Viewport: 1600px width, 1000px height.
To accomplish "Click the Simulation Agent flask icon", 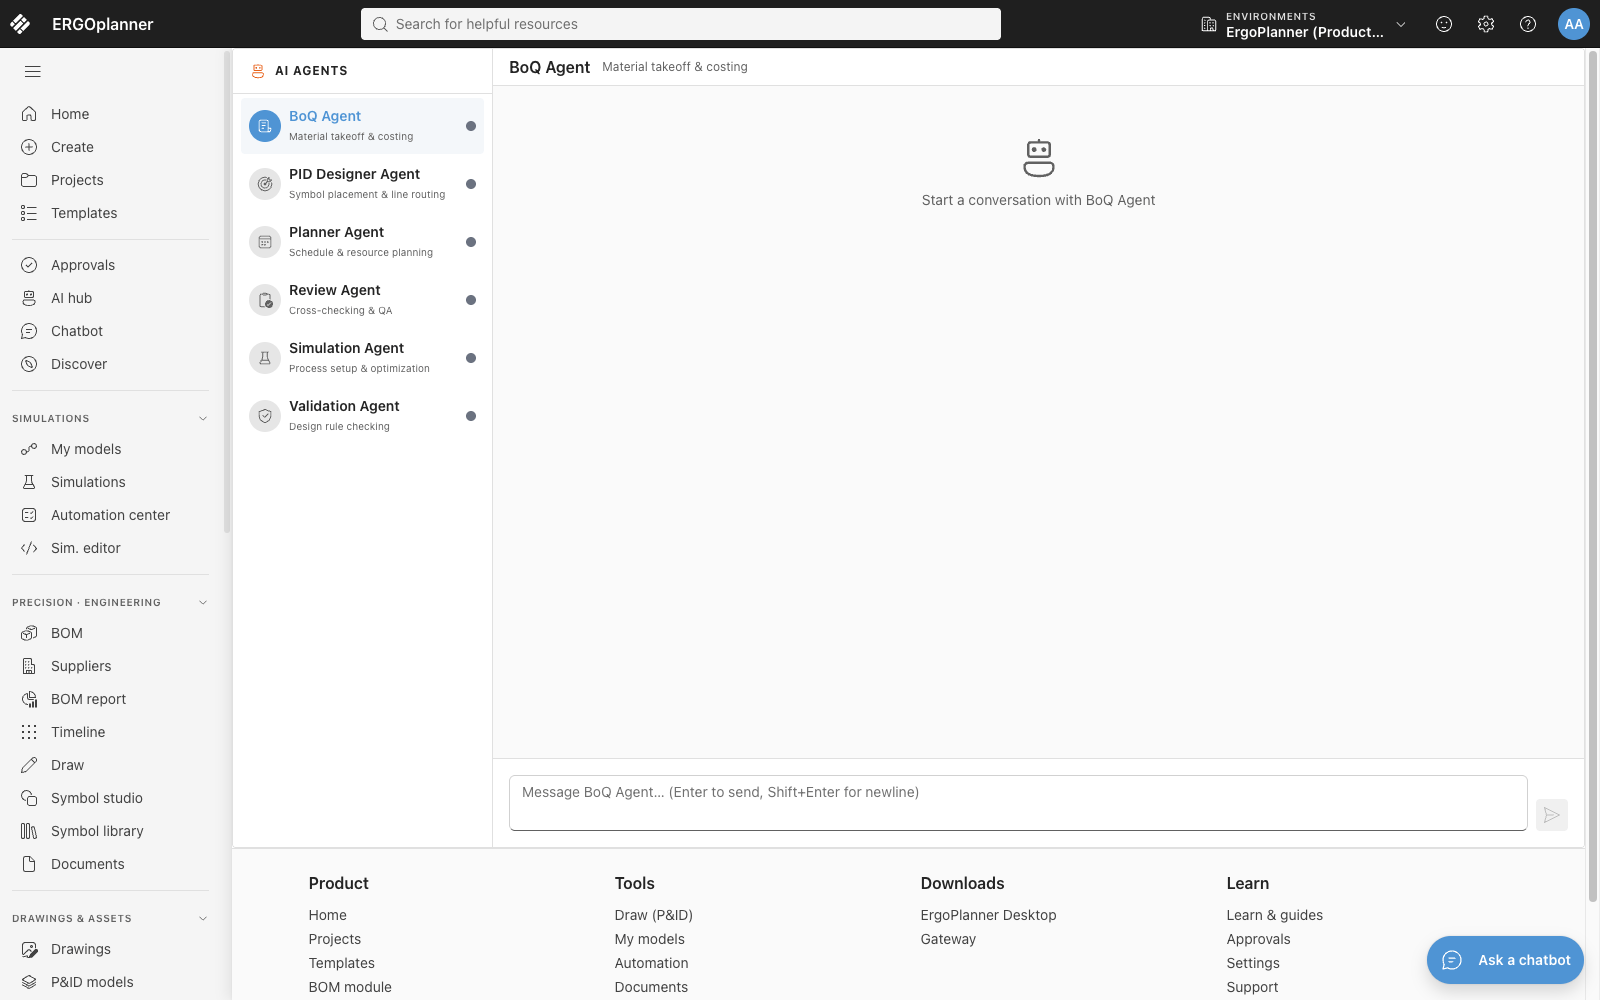I will pyautogui.click(x=265, y=358).
